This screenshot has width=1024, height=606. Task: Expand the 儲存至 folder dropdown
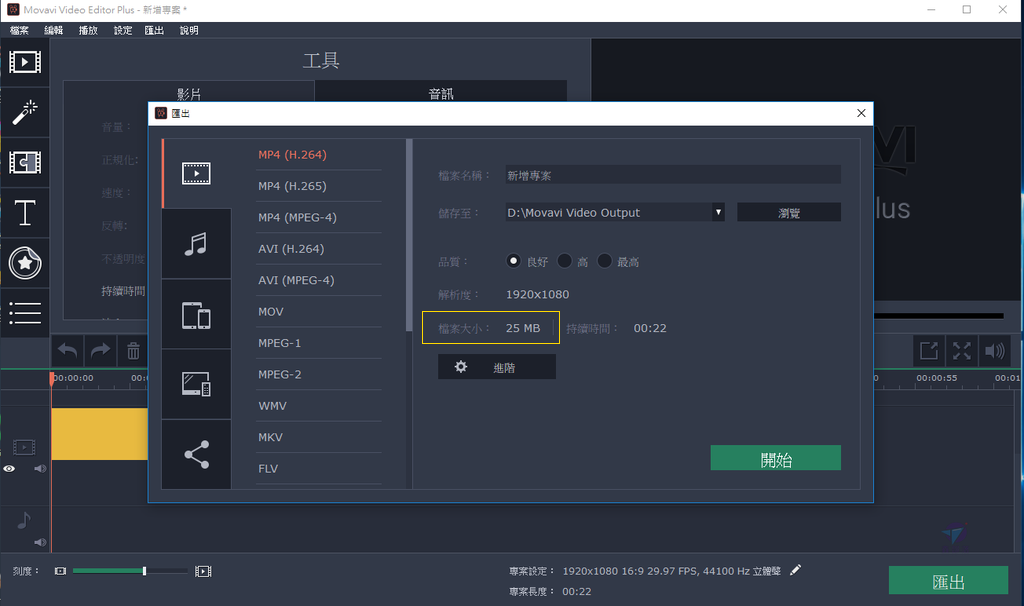[x=718, y=212]
